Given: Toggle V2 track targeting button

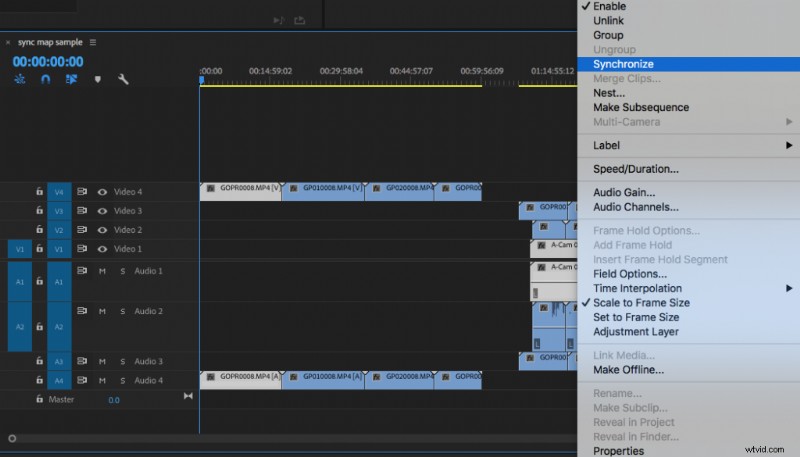Looking at the screenshot, I should point(59,230).
